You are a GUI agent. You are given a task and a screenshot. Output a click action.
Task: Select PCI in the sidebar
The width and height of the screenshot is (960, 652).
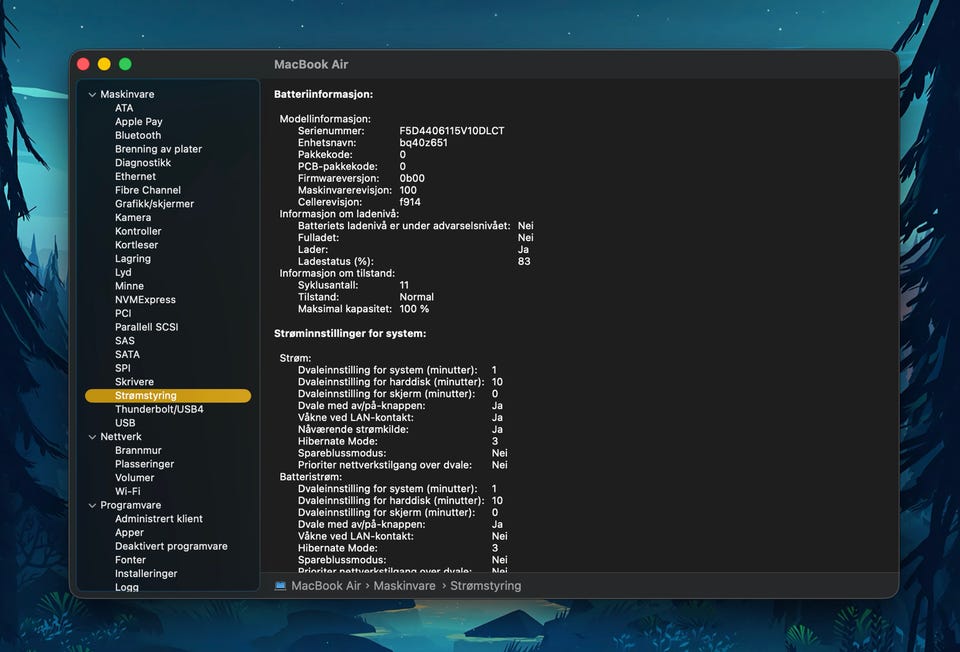coord(123,313)
